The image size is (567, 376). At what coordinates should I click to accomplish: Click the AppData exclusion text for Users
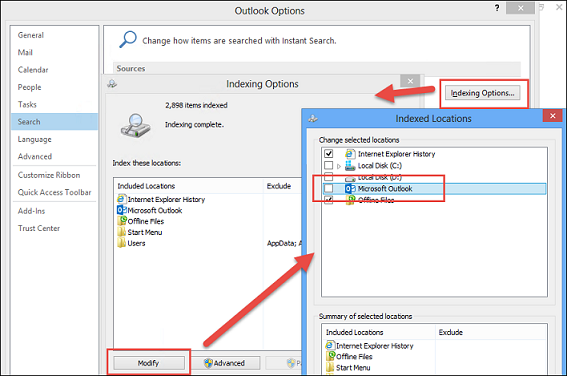coord(284,243)
